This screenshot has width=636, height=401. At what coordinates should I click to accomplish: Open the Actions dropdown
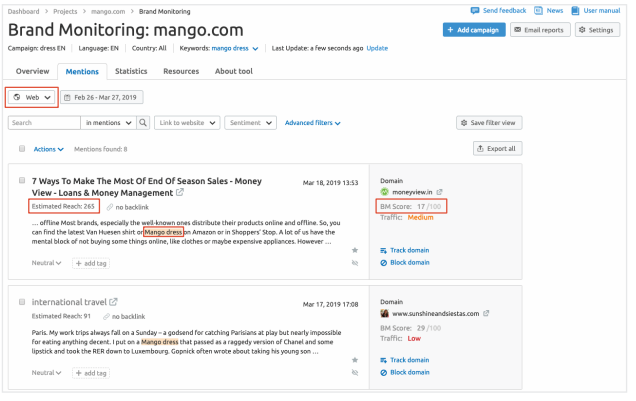pyautogui.click(x=49, y=149)
